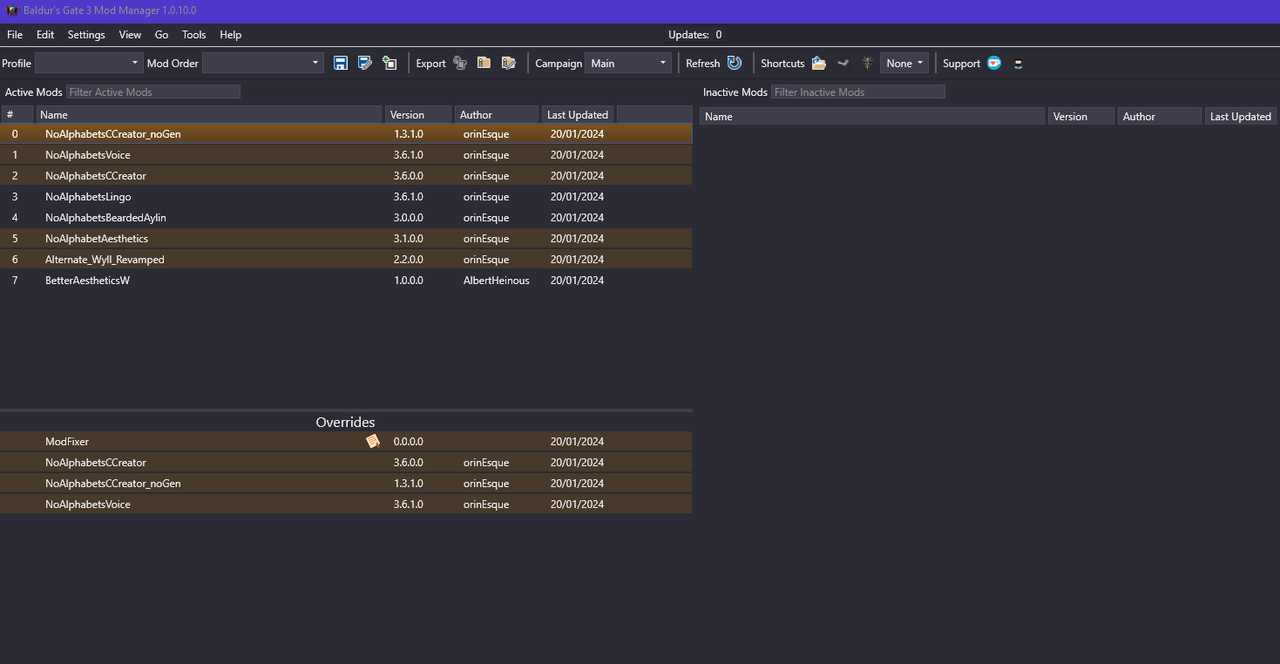Click the note icon on ModFixer row
This screenshot has height=664, width=1280.
coord(373,441)
